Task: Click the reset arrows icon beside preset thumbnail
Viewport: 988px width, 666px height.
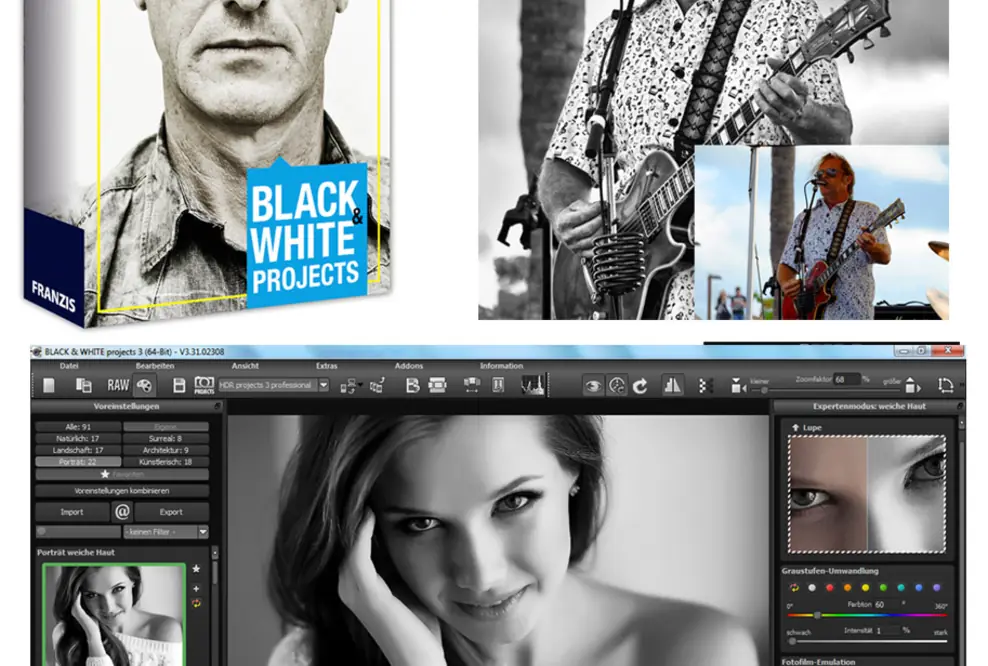Action: 197,604
